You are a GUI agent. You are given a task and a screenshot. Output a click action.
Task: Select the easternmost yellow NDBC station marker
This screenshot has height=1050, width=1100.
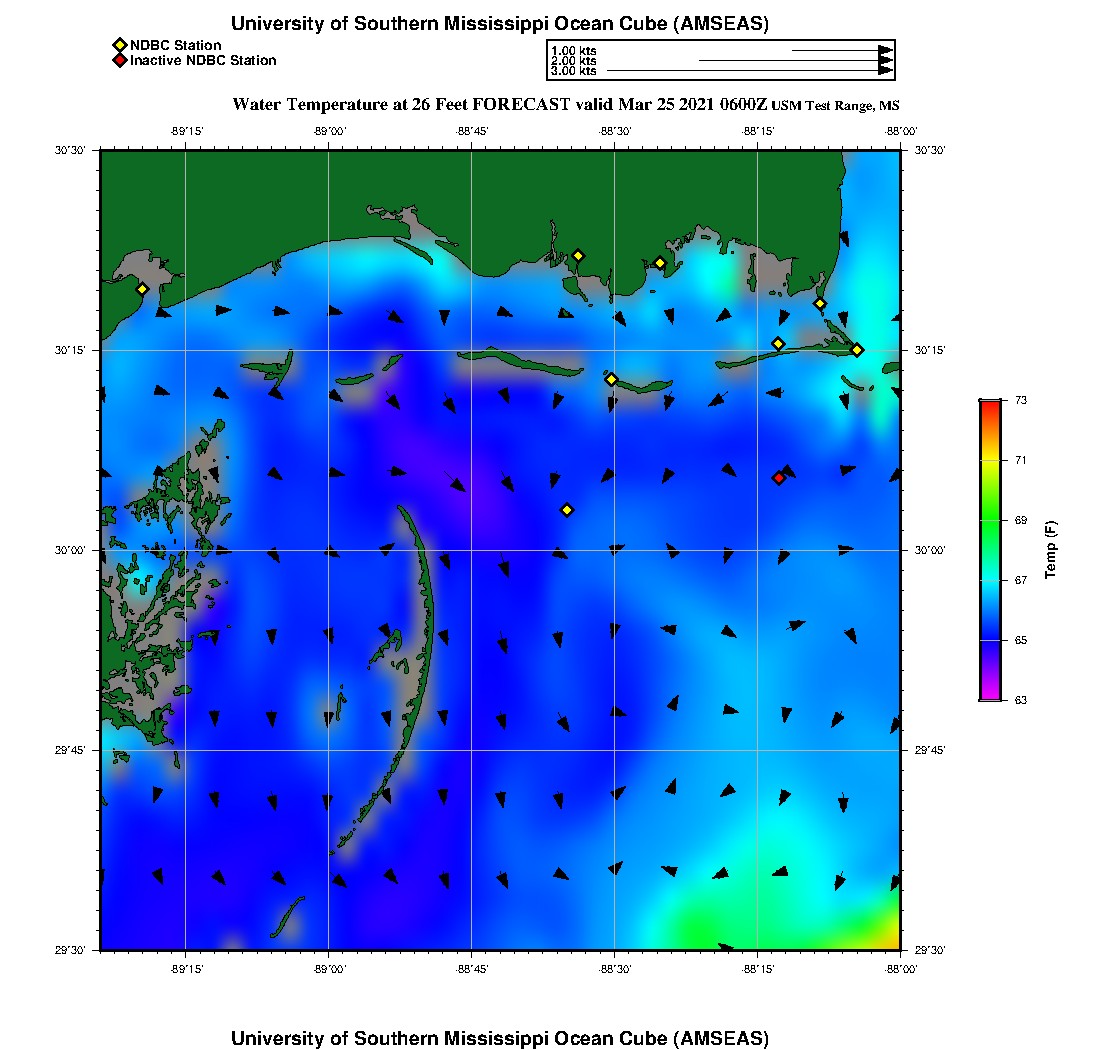click(x=857, y=349)
